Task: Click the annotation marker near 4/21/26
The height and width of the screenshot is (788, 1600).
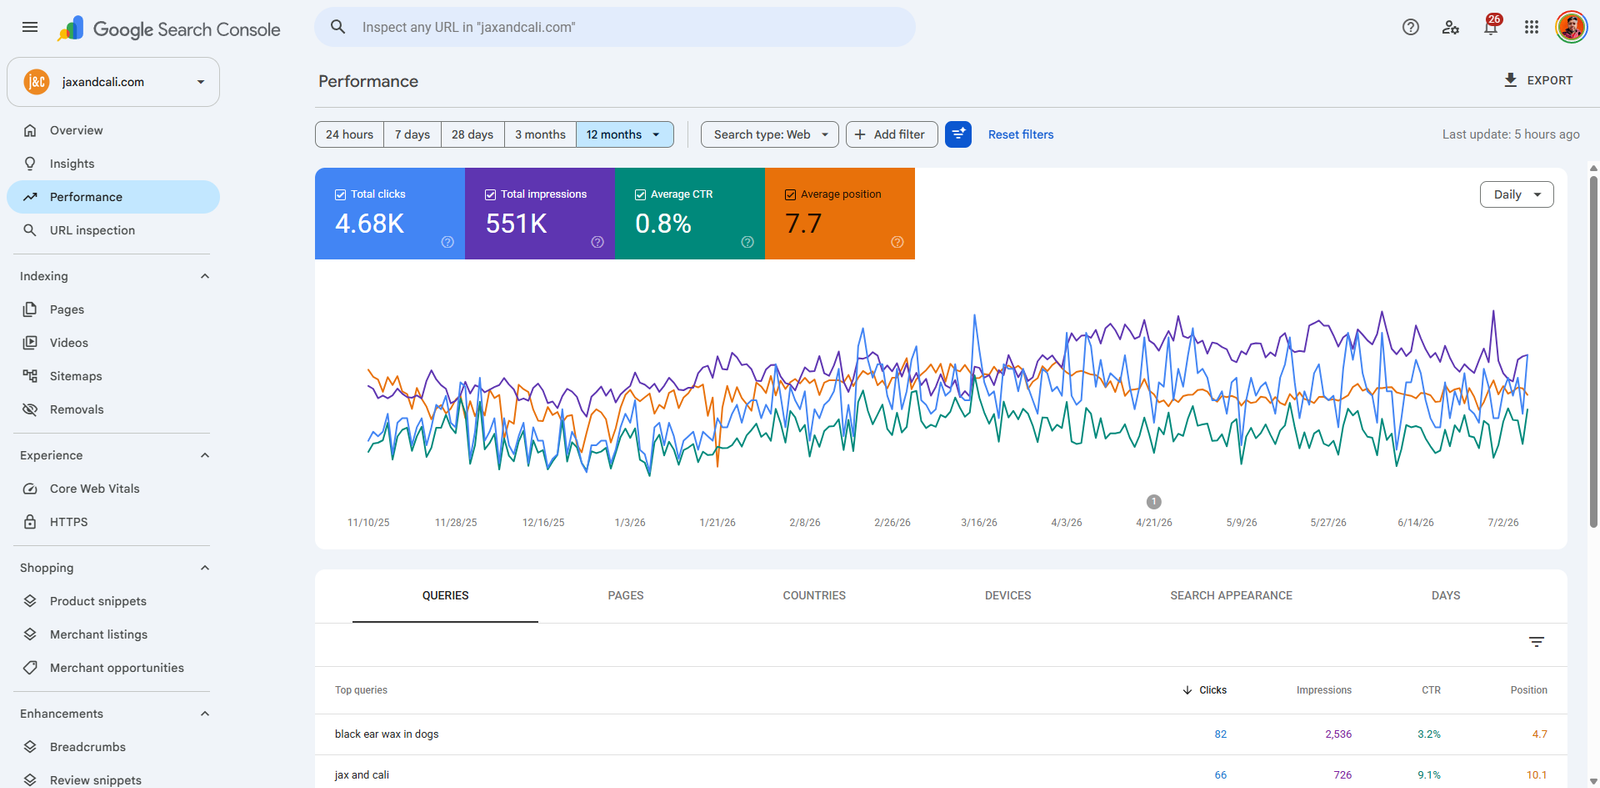Action: (x=1154, y=502)
